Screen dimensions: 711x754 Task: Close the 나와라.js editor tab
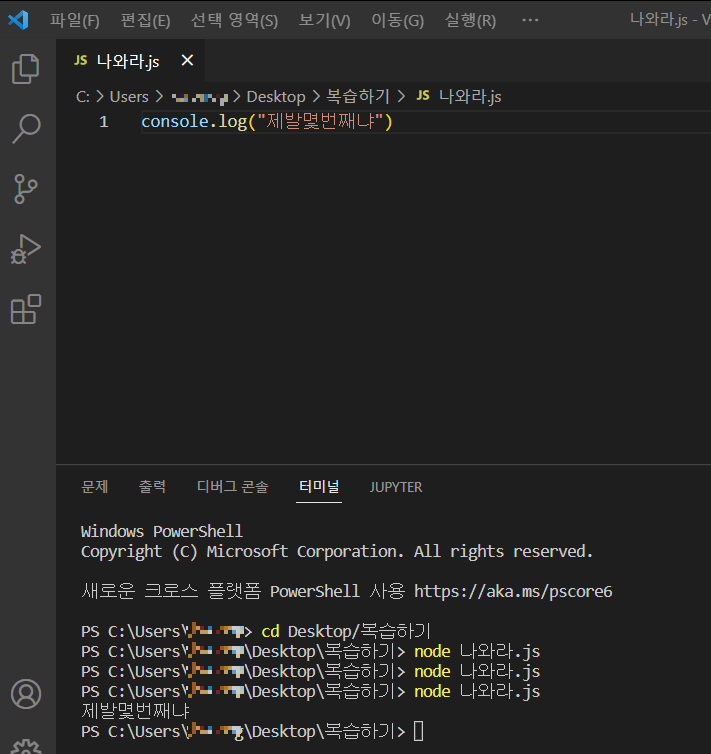[187, 61]
